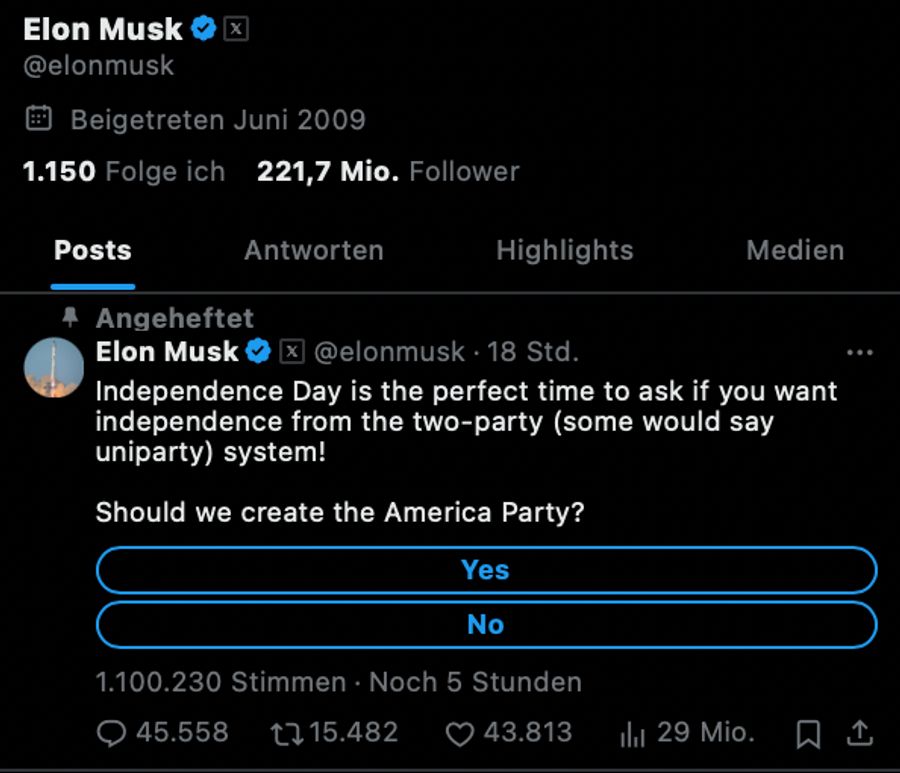The image size is (900, 773).
Task: Click the share upload icon
Action: (860, 733)
